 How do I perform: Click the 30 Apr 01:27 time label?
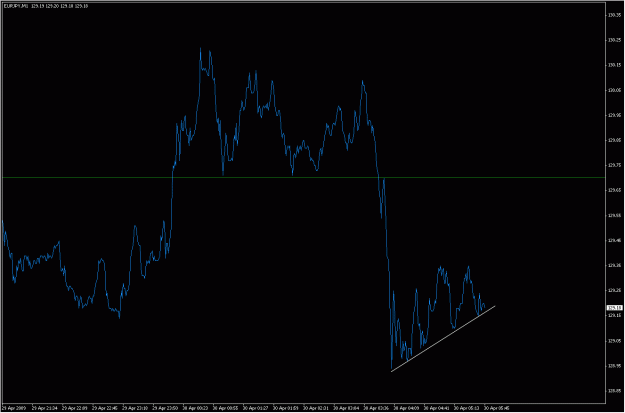[256, 409]
